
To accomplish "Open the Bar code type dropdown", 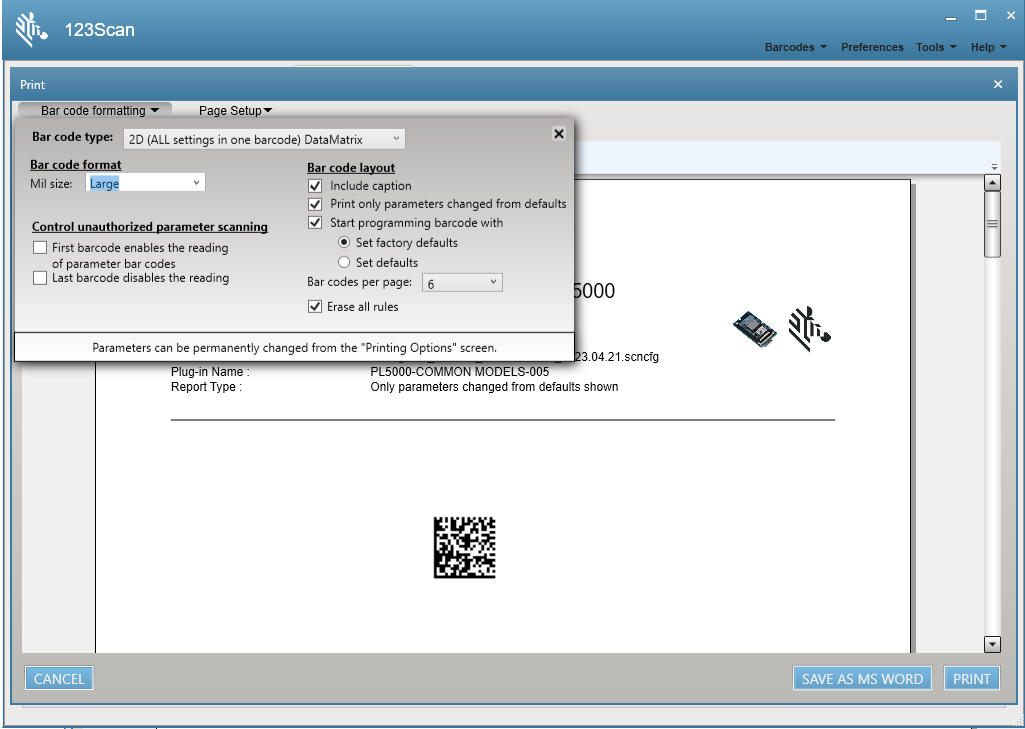I will tap(264, 139).
